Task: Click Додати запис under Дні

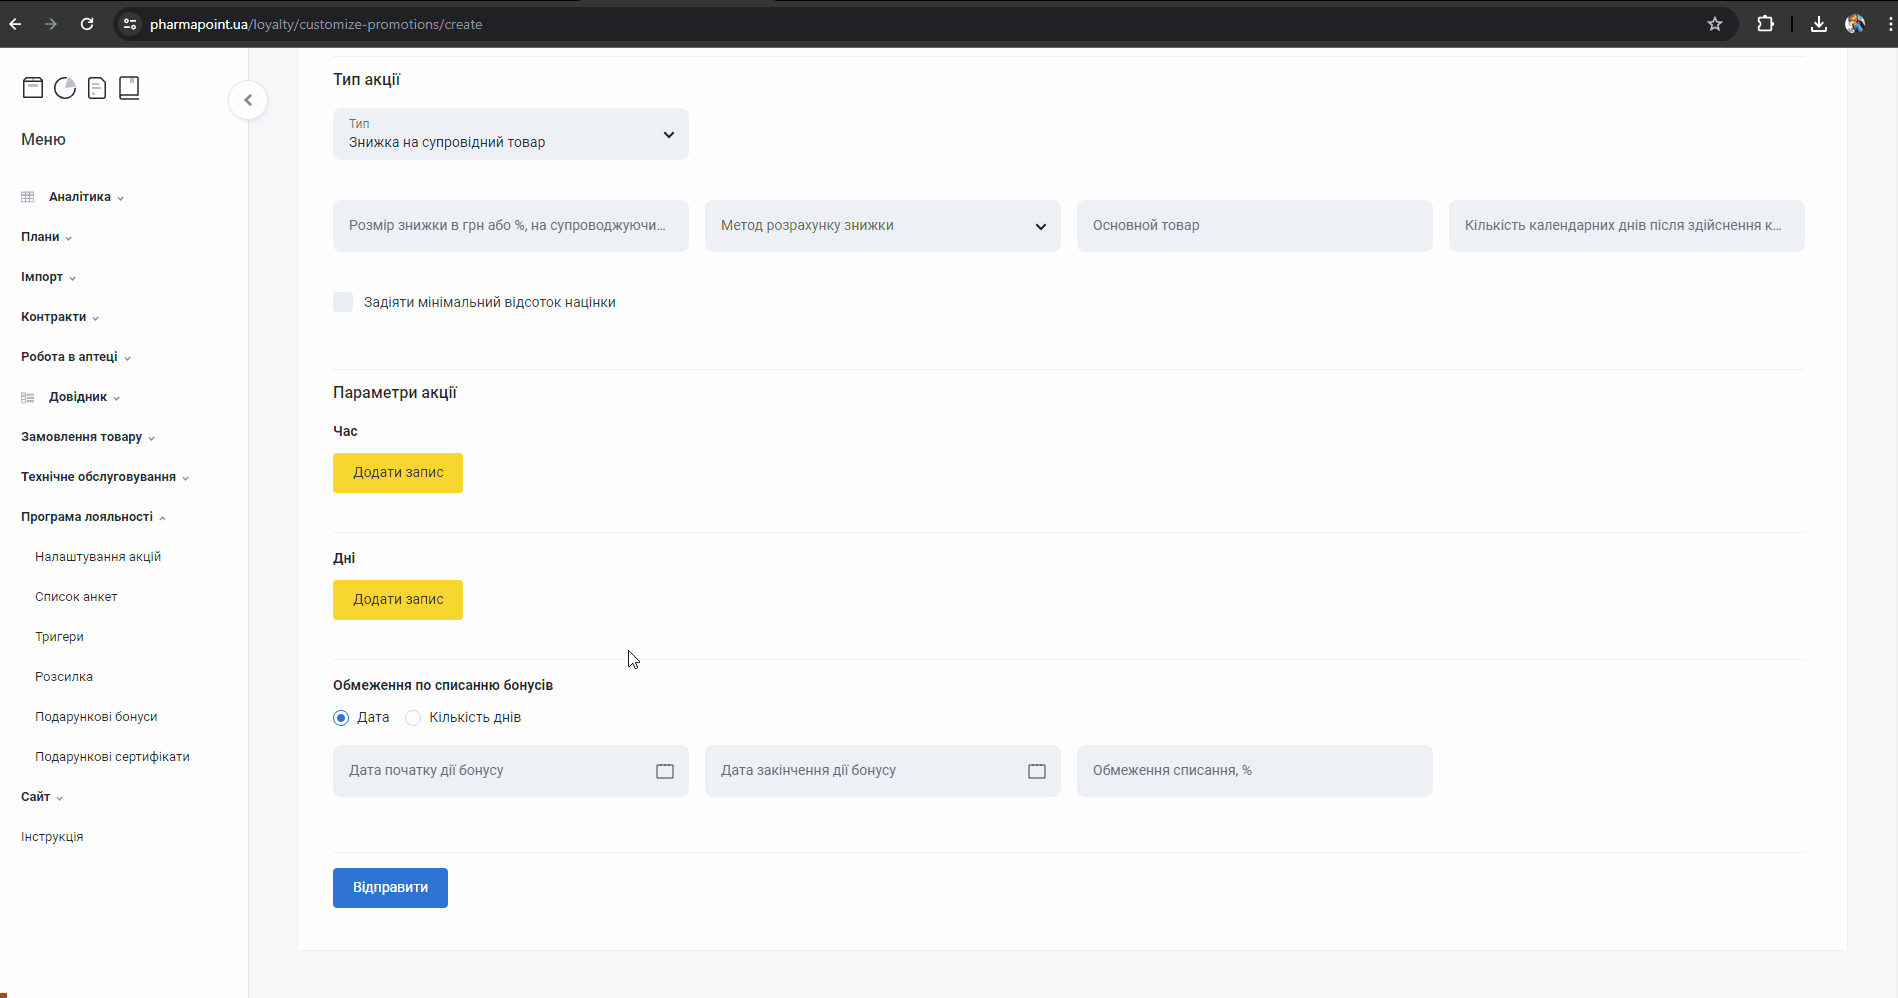Action: (398, 600)
